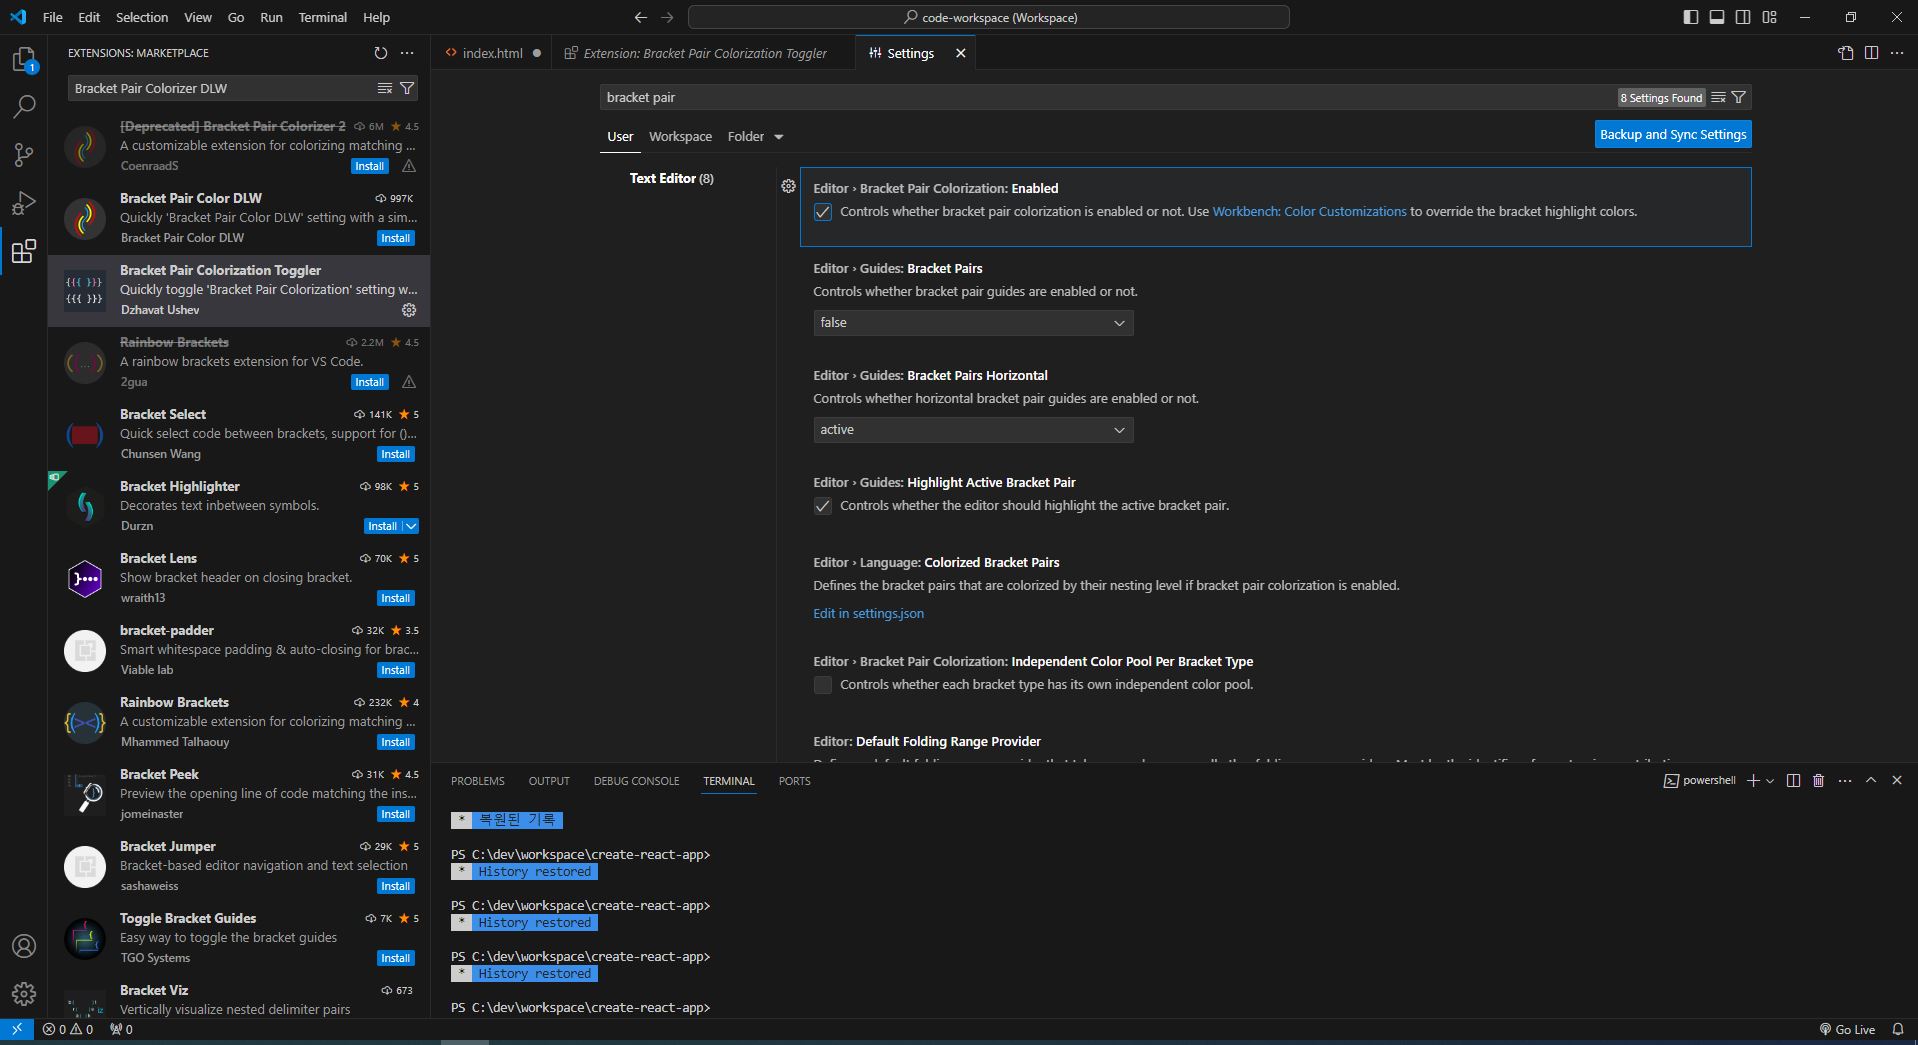Open the new terminal launch profile dropdown
The height and width of the screenshot is (1045, 1918).
tap(1770, 780)
